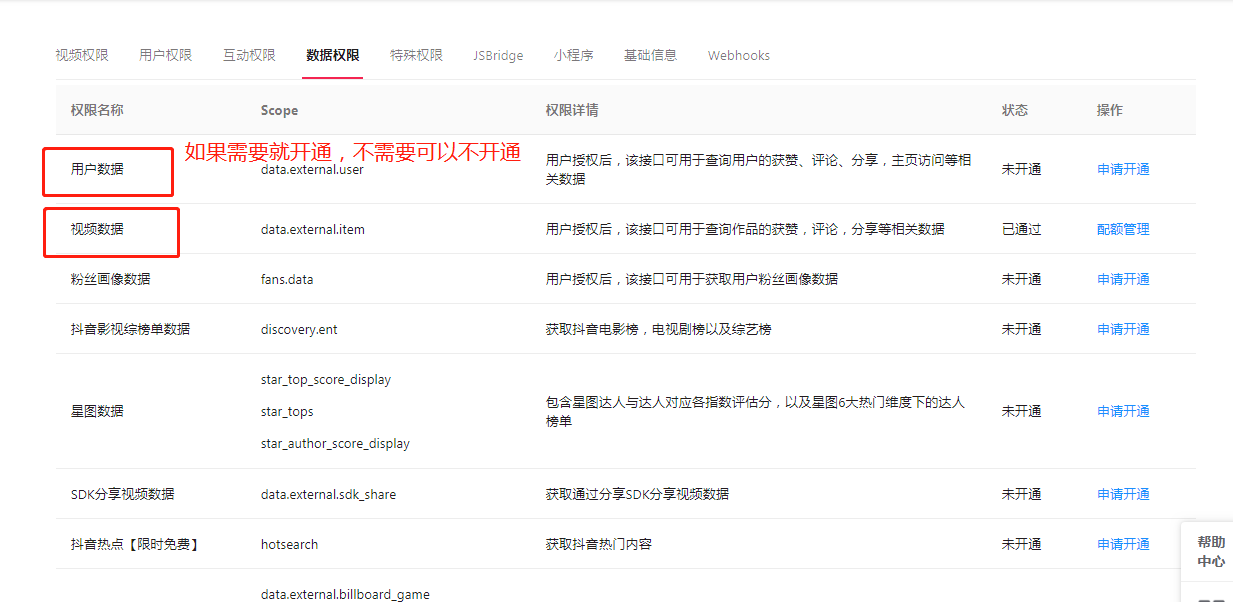Click the 状态 column header
This screenshot has height=602, width=1233.
[x=1015, y=110]
